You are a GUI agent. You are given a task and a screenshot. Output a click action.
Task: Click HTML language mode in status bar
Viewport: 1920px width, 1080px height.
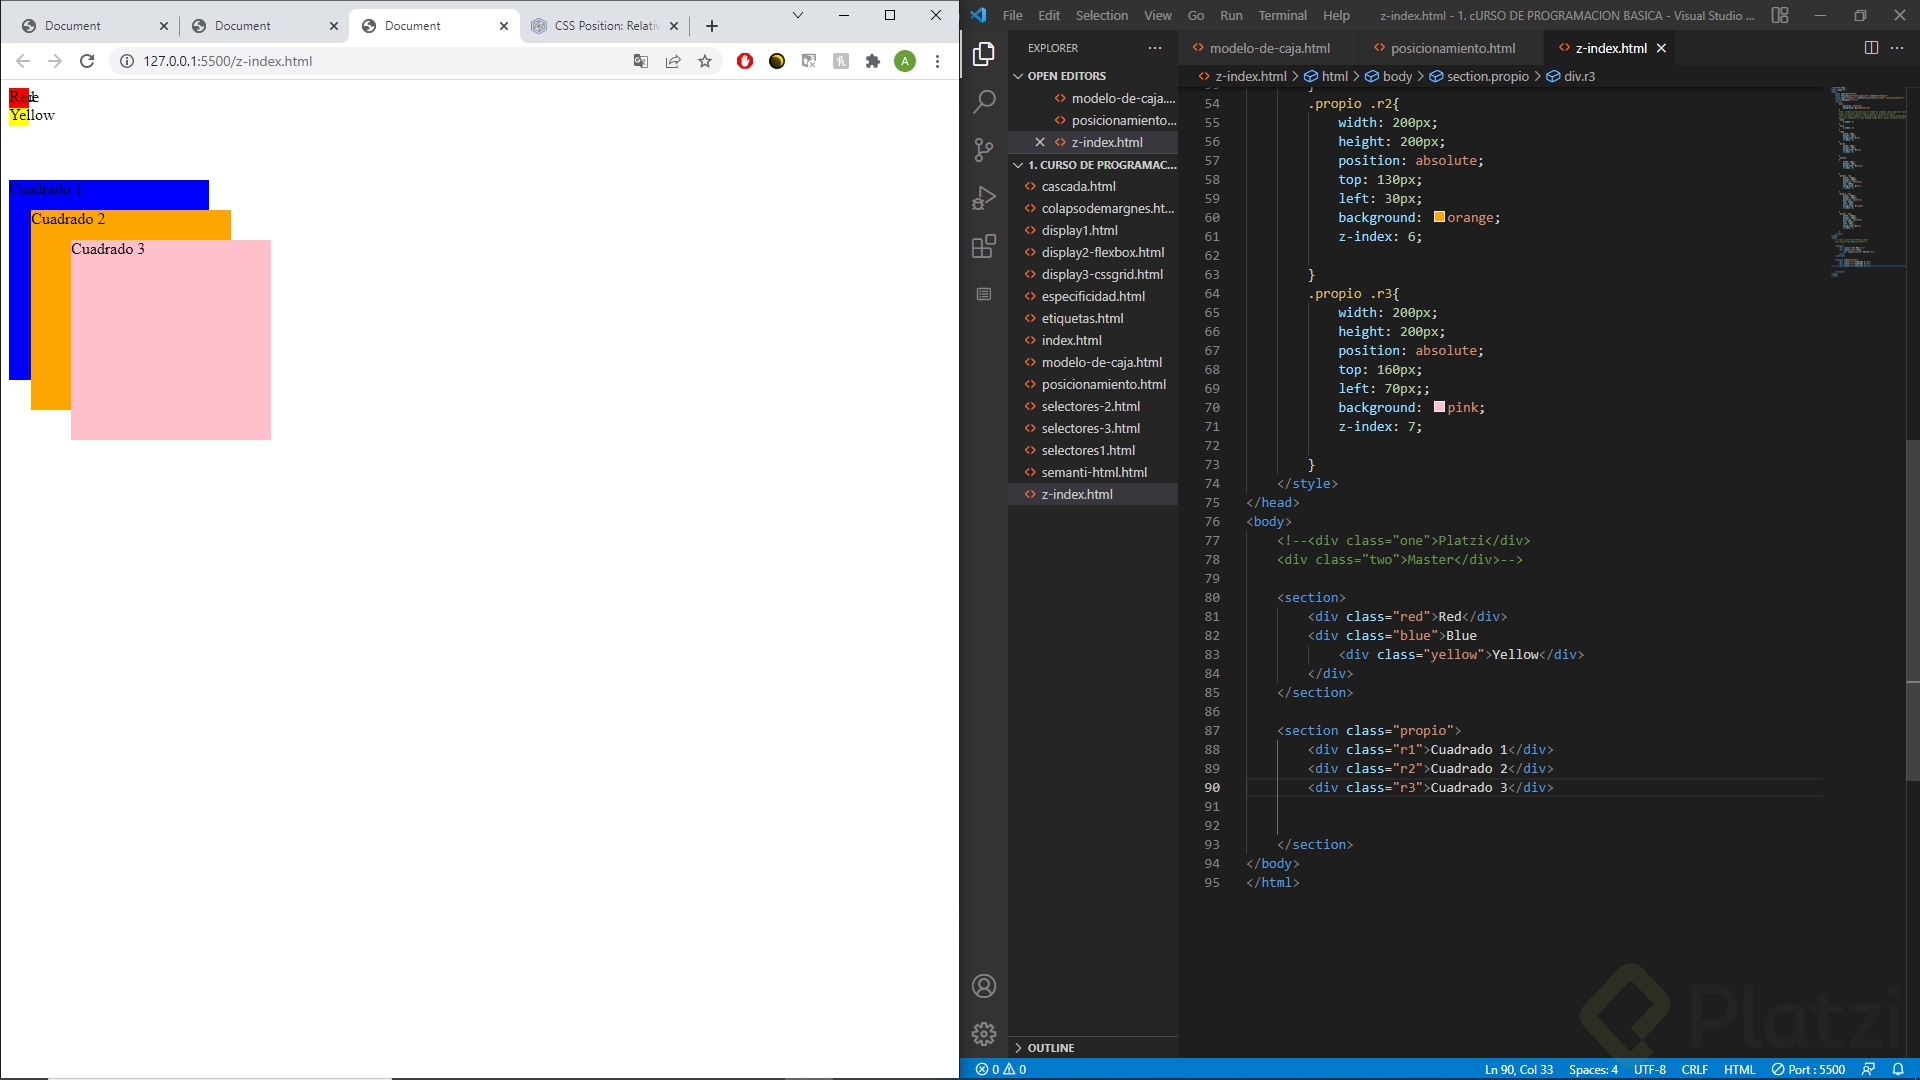point(1740,1069)
